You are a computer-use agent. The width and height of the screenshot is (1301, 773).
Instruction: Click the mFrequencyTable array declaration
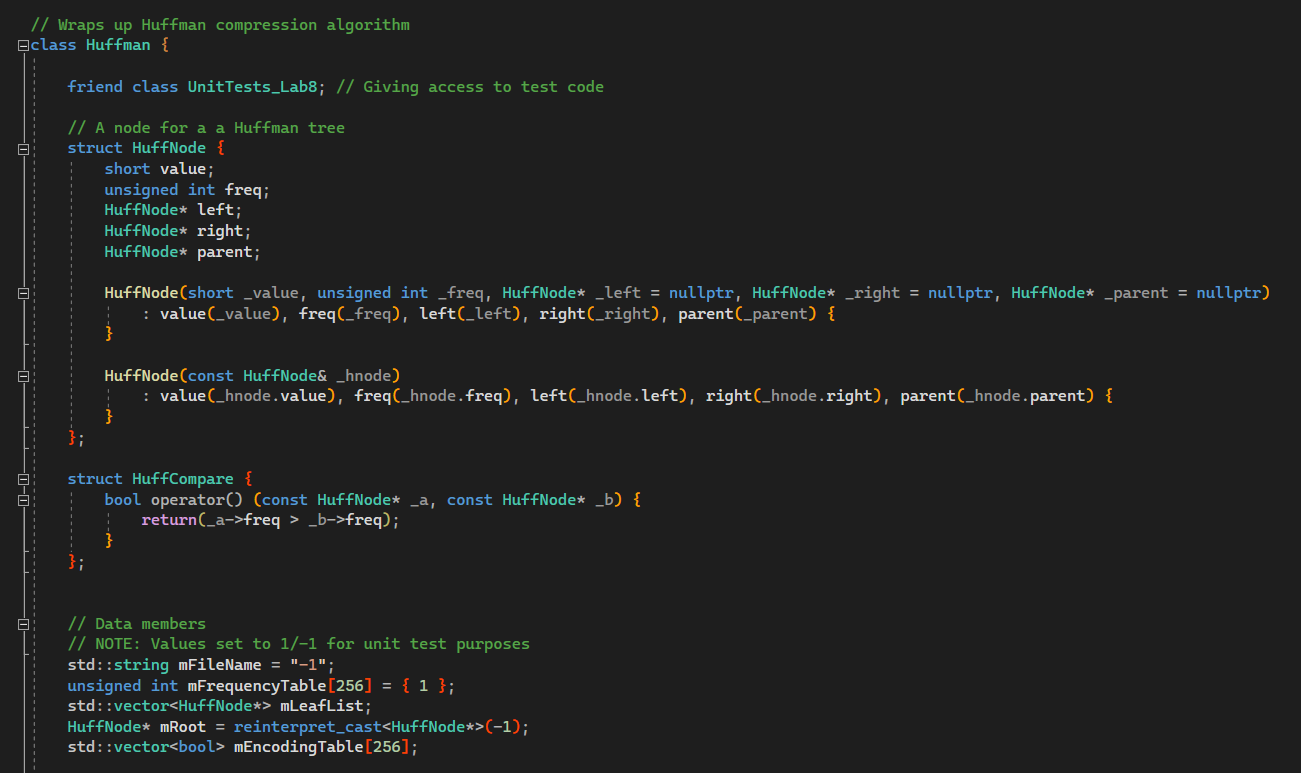(257, 685)
